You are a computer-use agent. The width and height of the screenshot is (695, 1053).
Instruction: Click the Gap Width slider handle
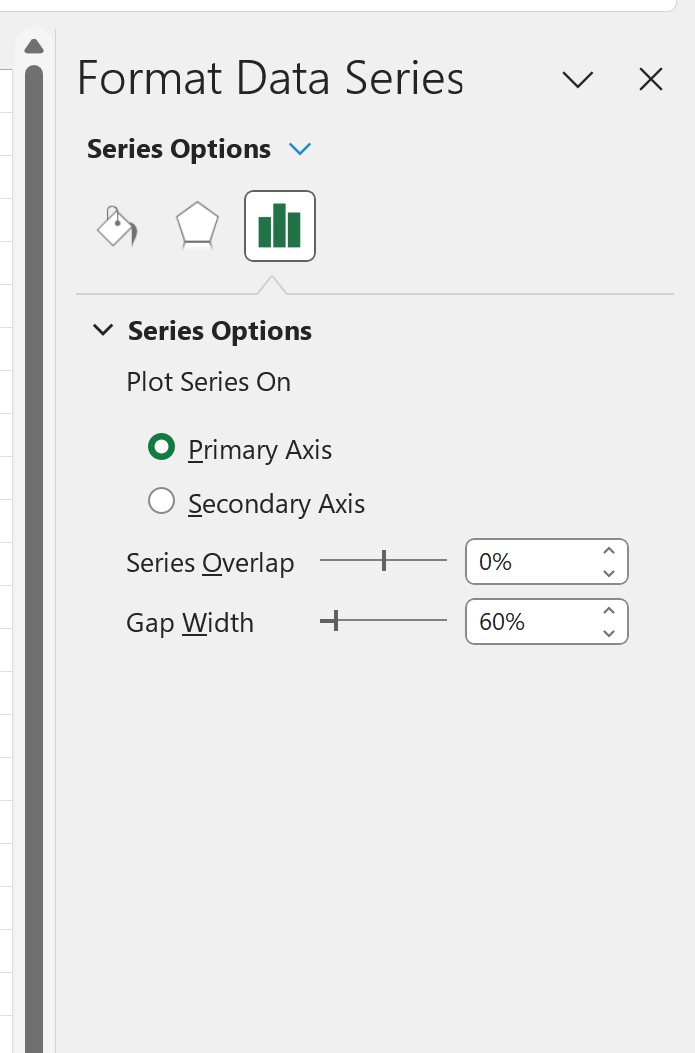point(335,621)
